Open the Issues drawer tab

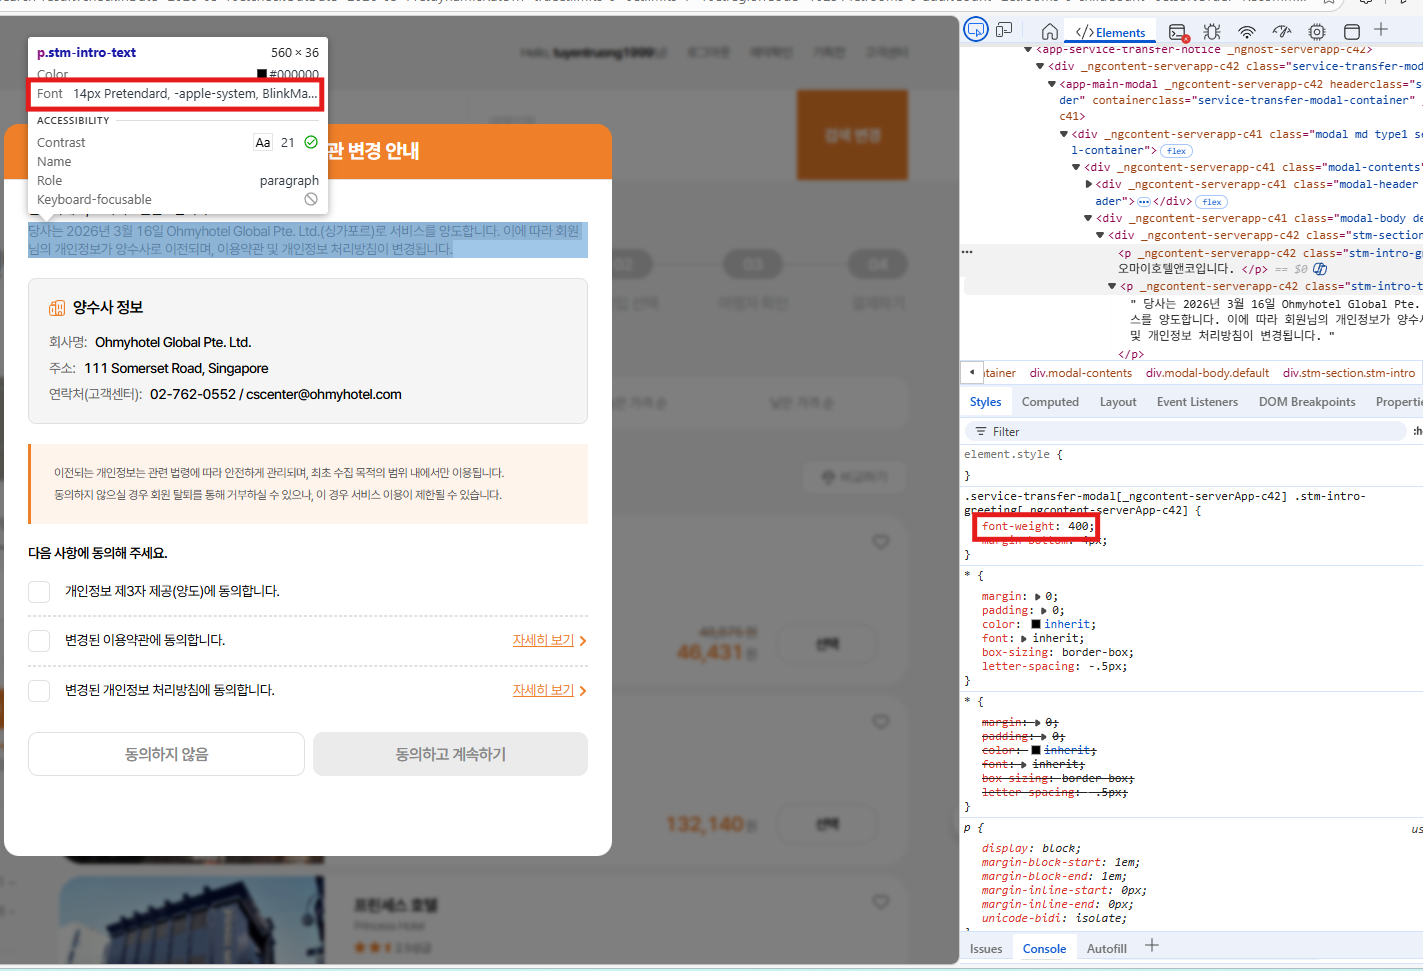click(x=986, y=949)
